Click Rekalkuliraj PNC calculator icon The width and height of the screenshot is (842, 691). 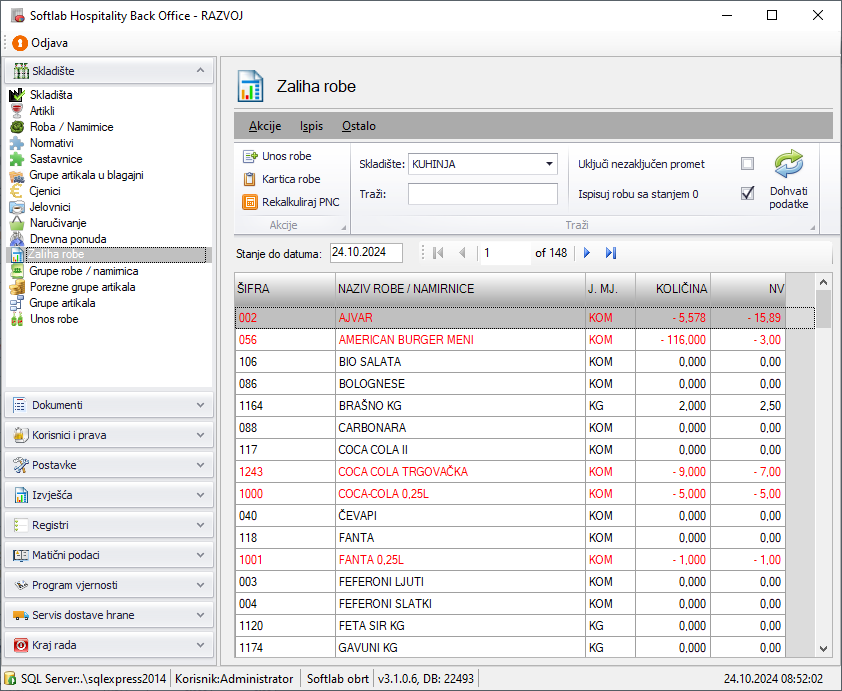click(x=250, y=202)
